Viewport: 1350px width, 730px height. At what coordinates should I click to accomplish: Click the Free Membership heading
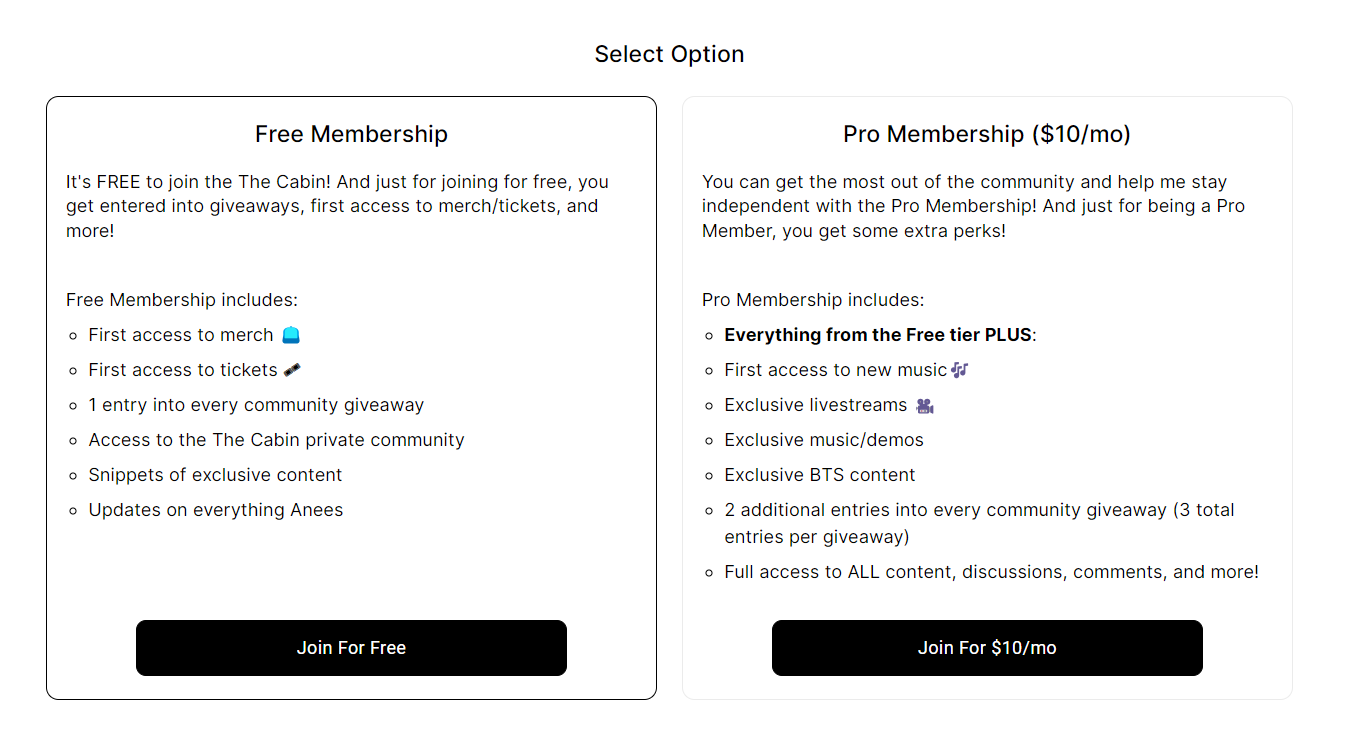(351, 134)
